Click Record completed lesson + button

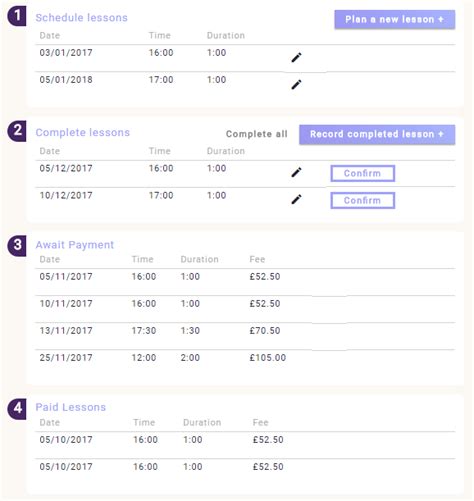(377, 134)
